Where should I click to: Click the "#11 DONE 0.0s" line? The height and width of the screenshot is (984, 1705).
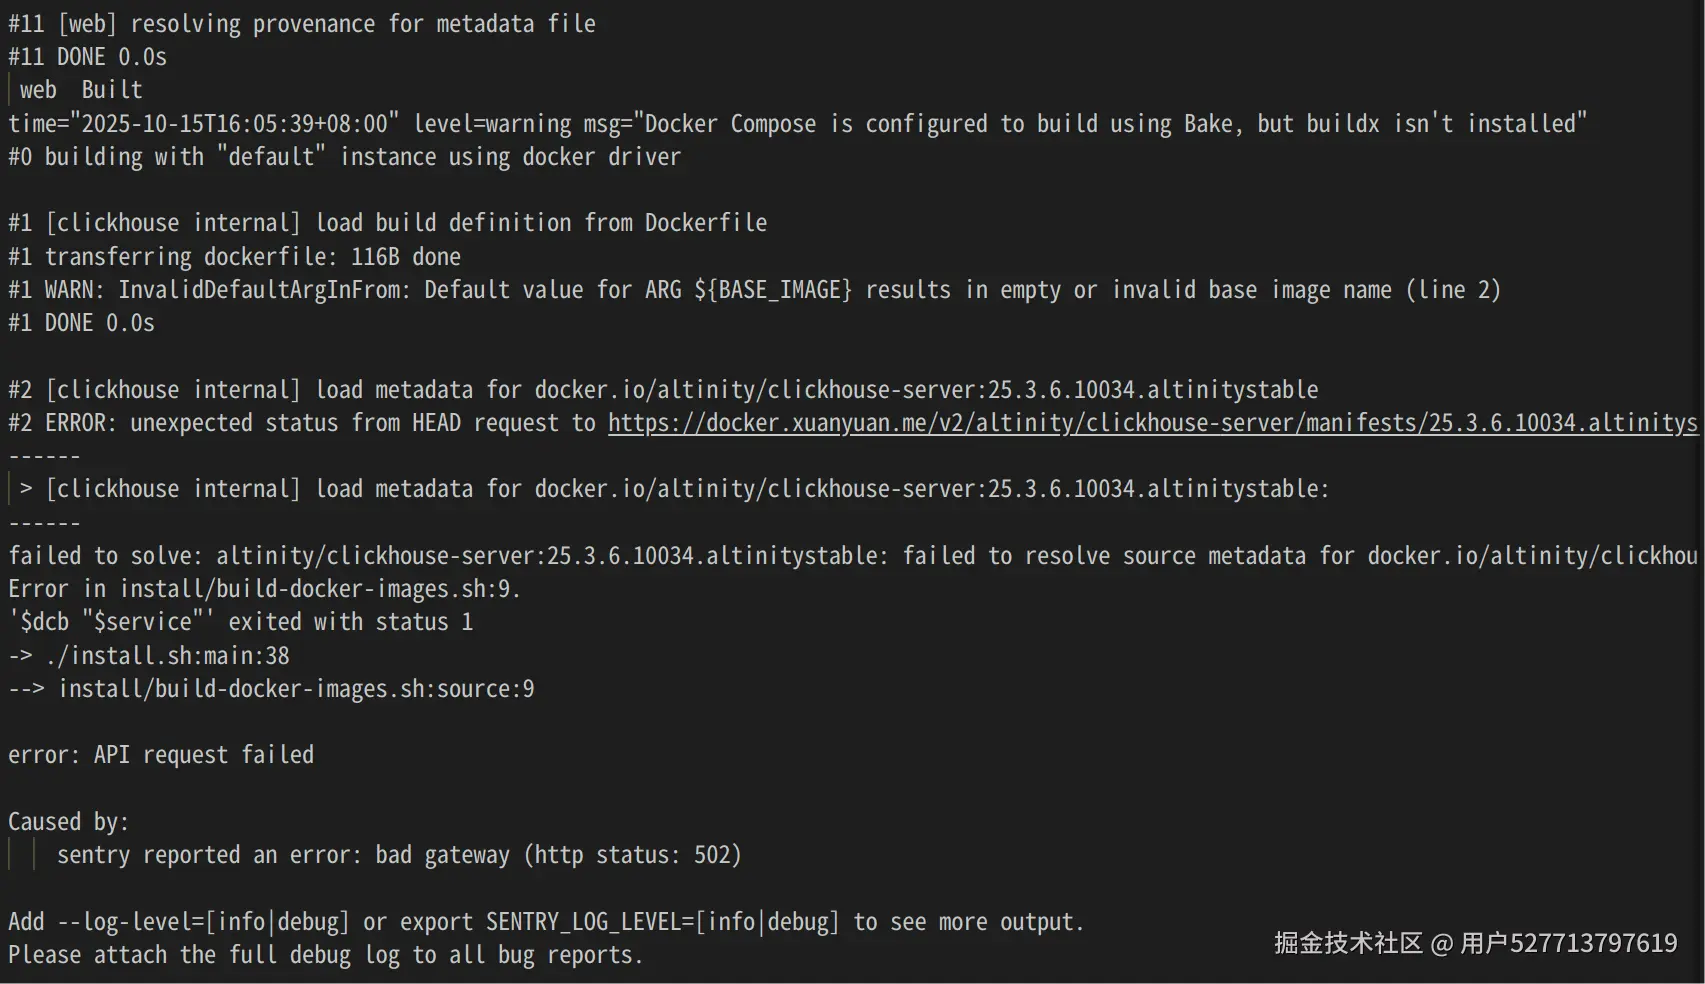pos(88,57)
